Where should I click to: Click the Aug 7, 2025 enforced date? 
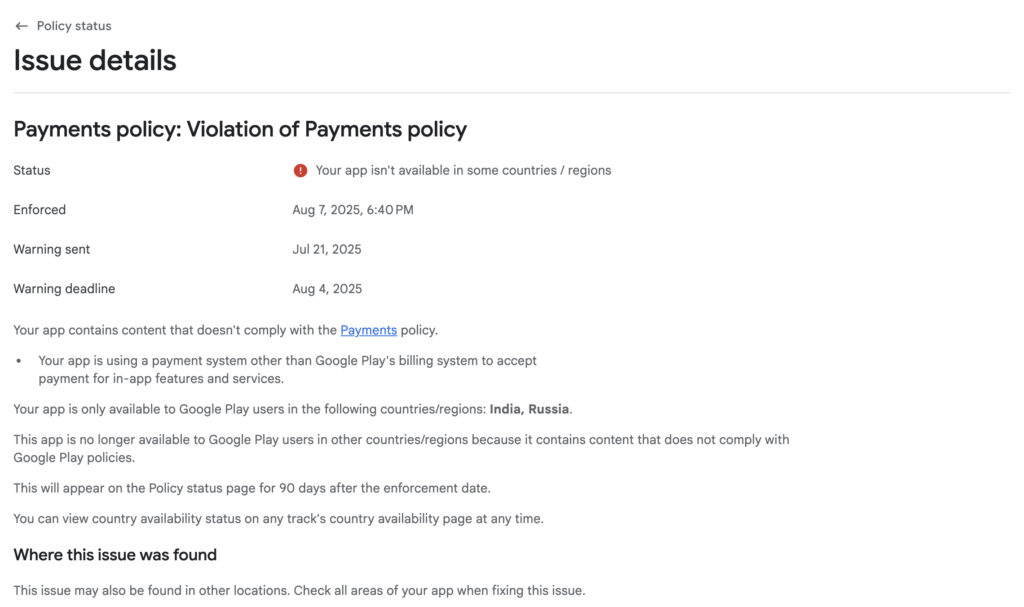[353, 210]
